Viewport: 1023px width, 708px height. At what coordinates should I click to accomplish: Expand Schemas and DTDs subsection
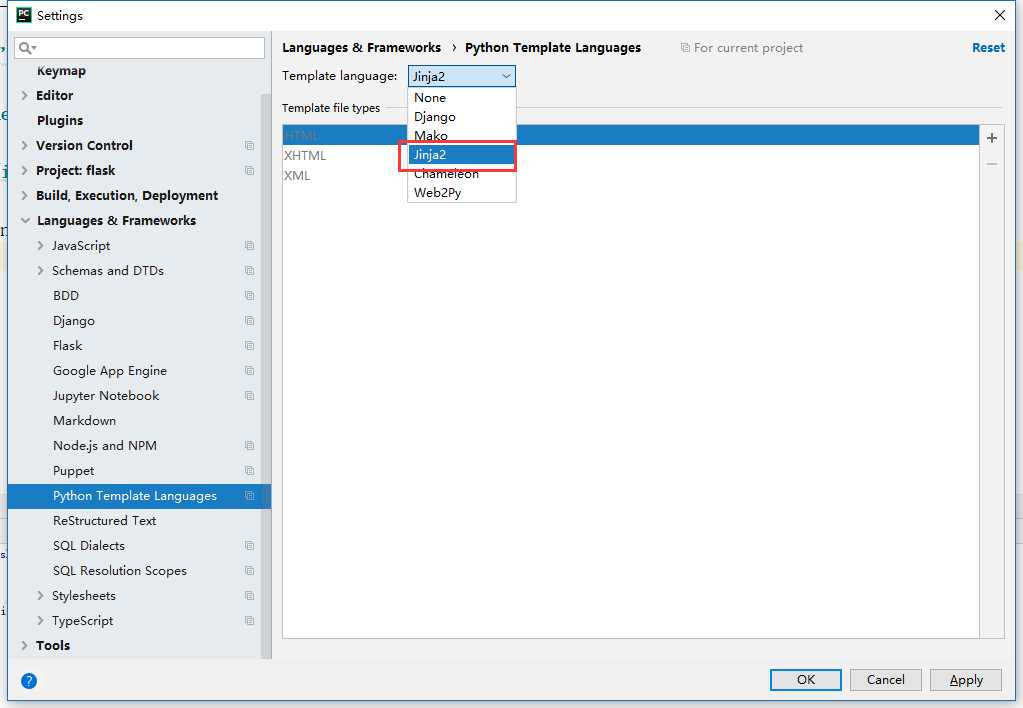40,270
